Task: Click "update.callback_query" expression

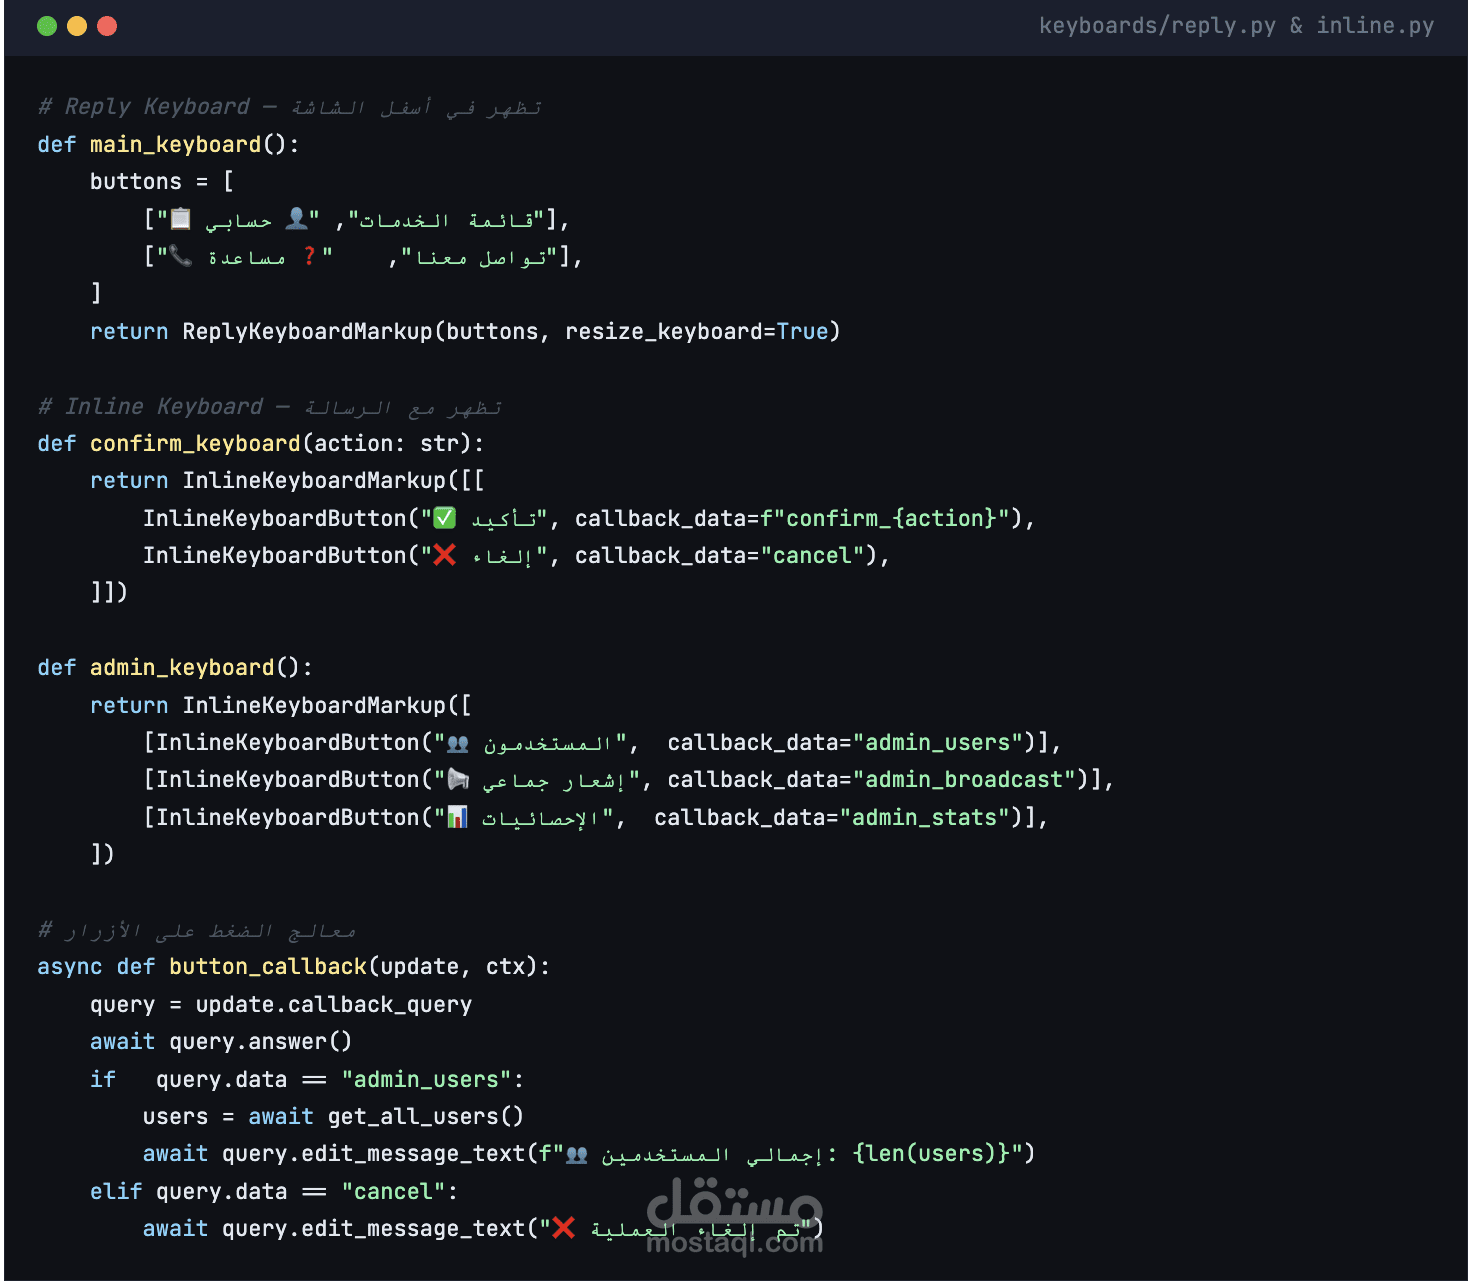Action: click(334, 1005)
